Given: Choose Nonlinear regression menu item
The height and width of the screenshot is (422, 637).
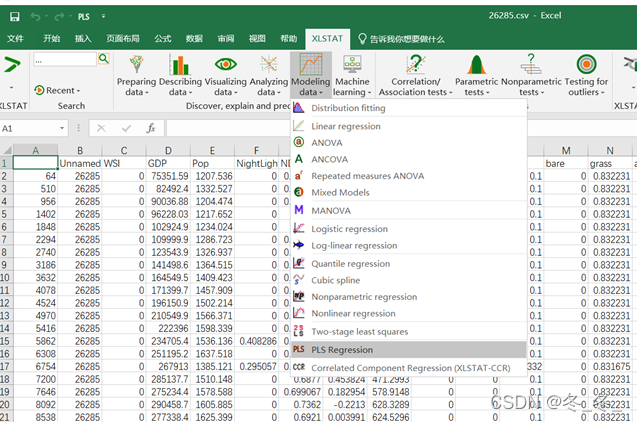Looking at the screenshot, I should [x=409, y=314].
